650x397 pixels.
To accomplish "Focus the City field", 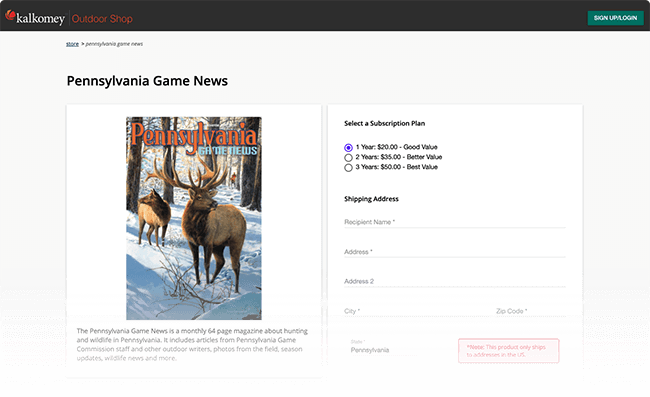I will click(416, 311).
